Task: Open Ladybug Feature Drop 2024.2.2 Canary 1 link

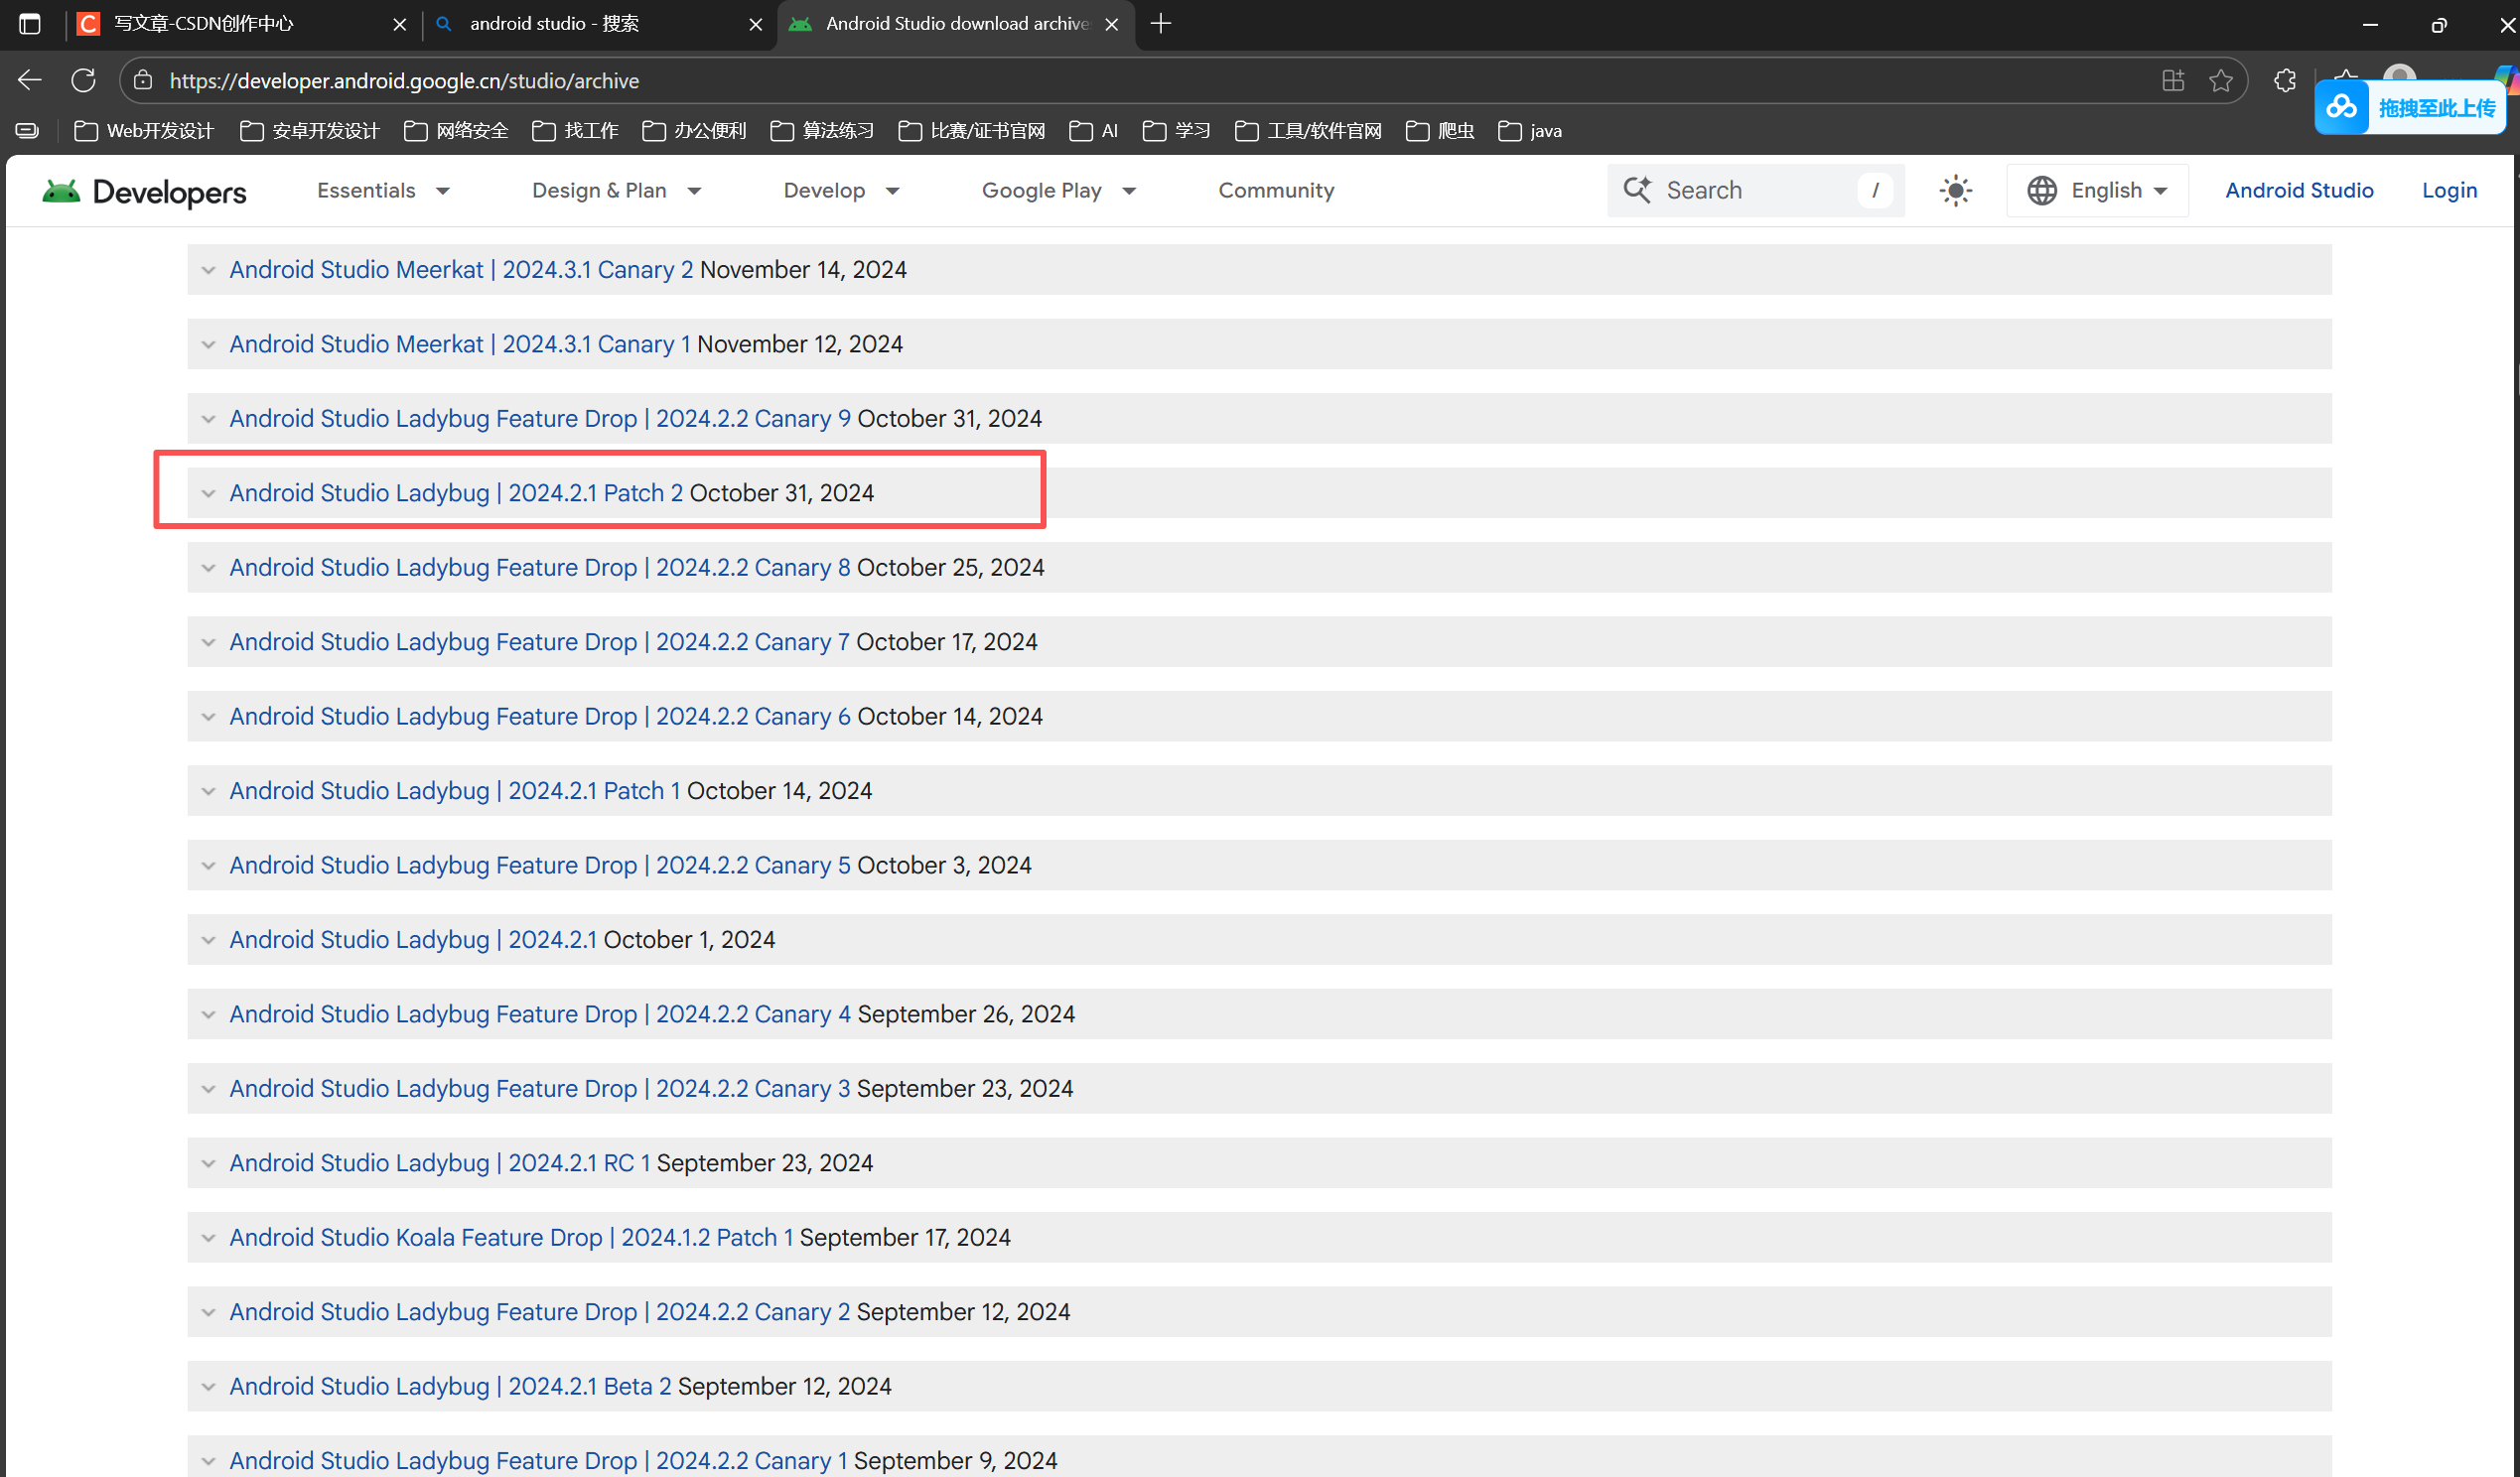Action: click(x=538, y=1461)
